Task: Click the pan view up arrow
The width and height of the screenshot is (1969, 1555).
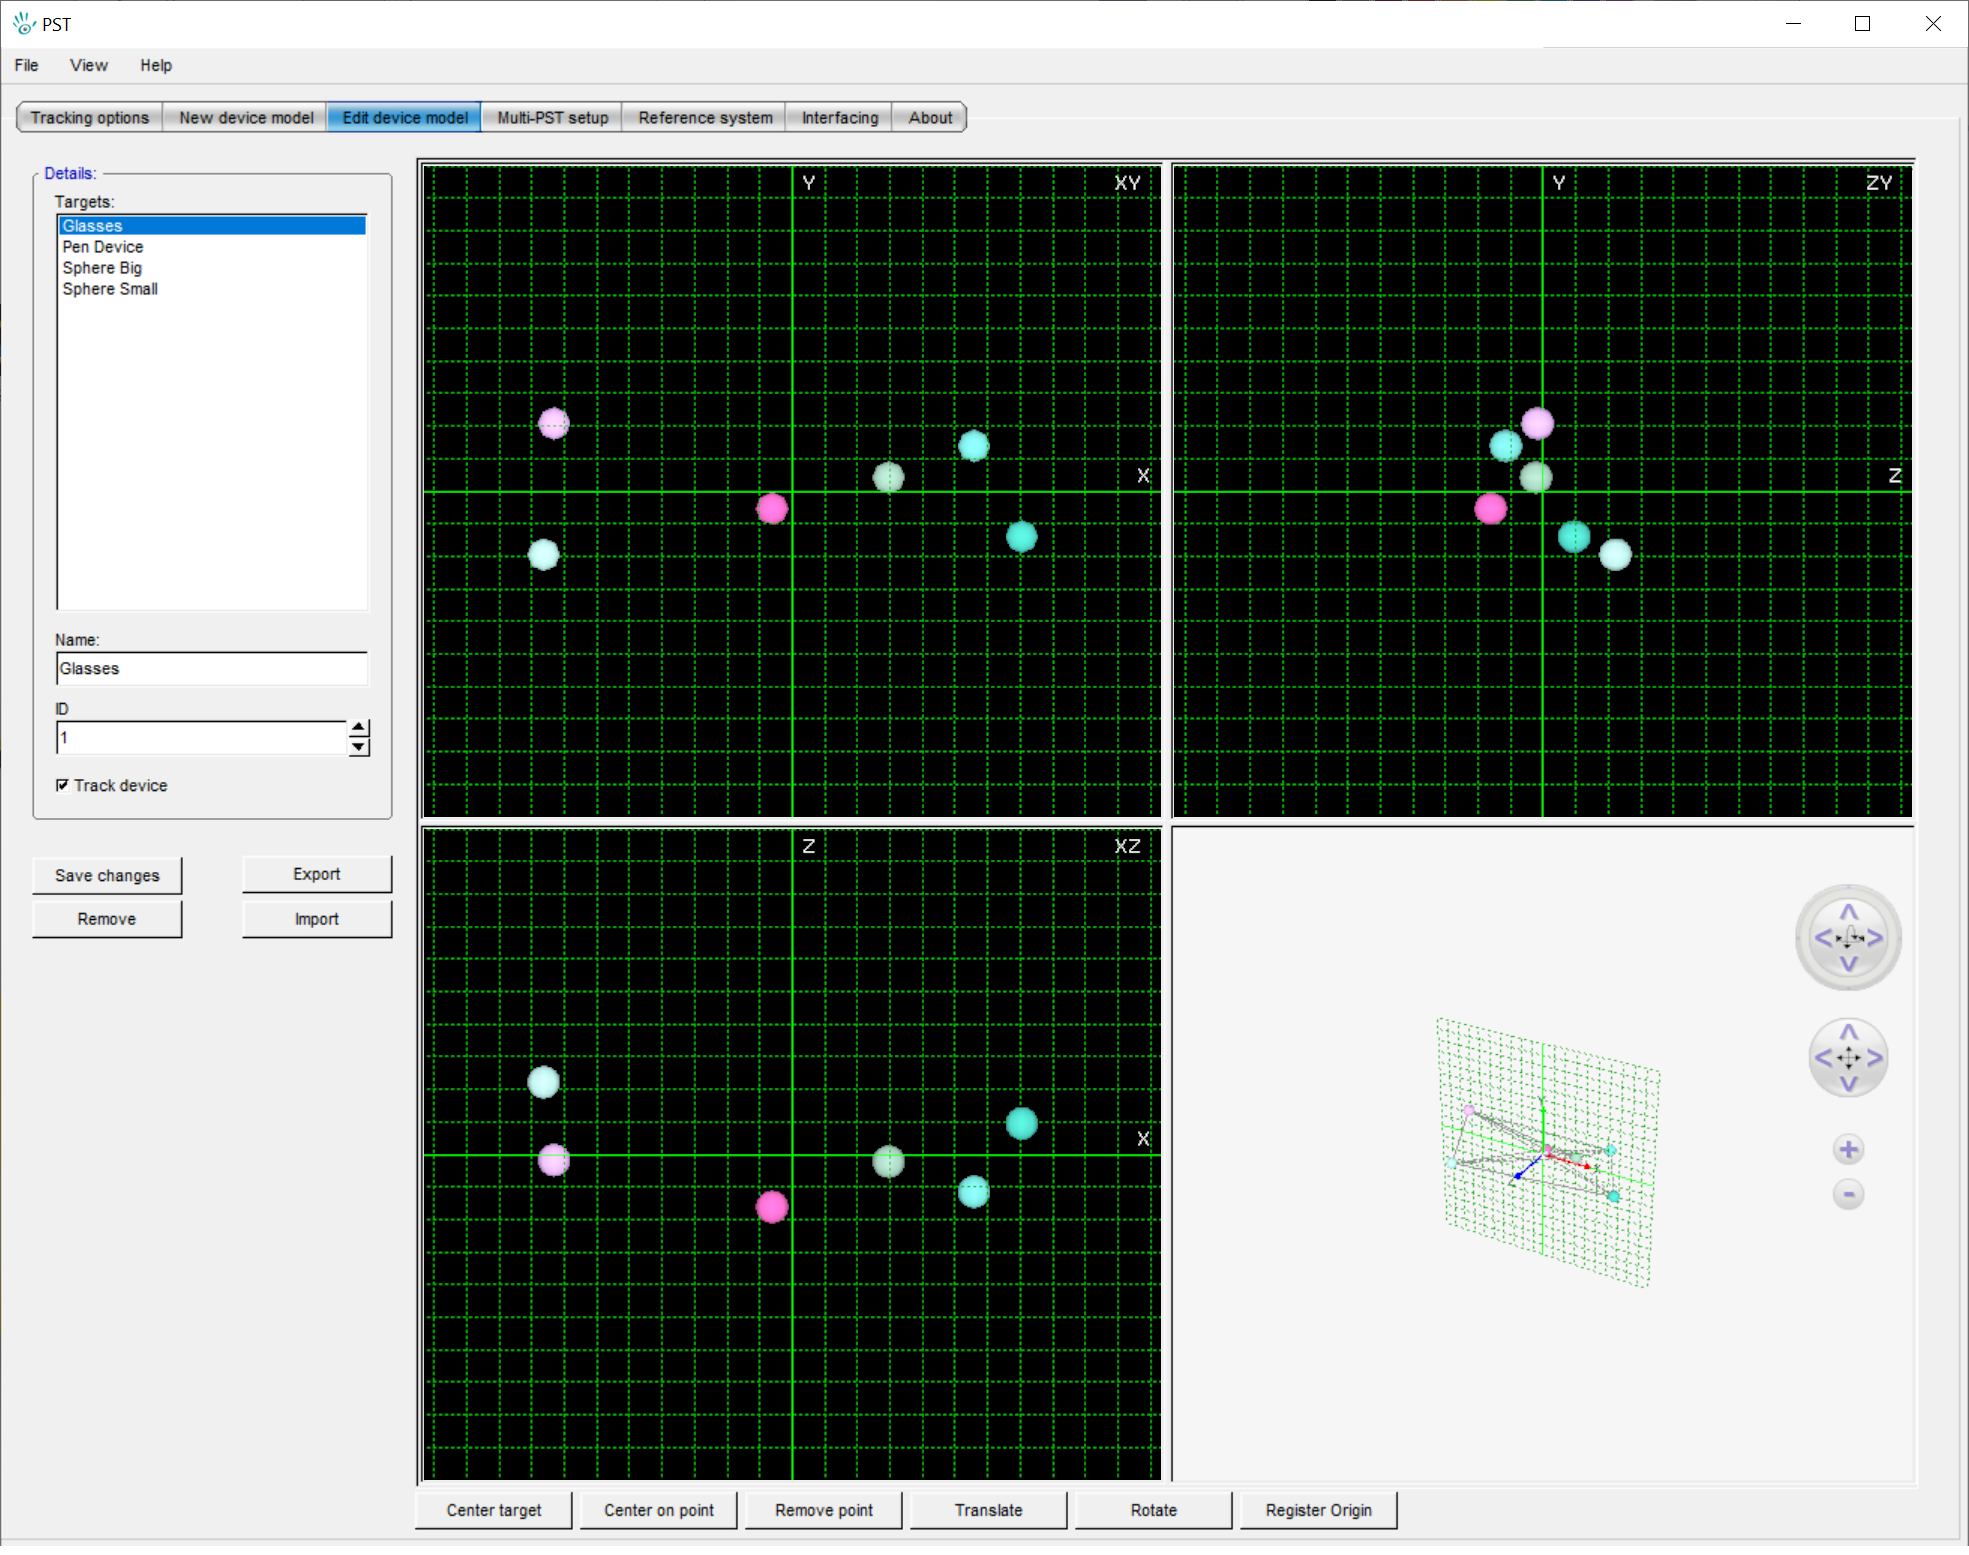Action: 1848,1032
